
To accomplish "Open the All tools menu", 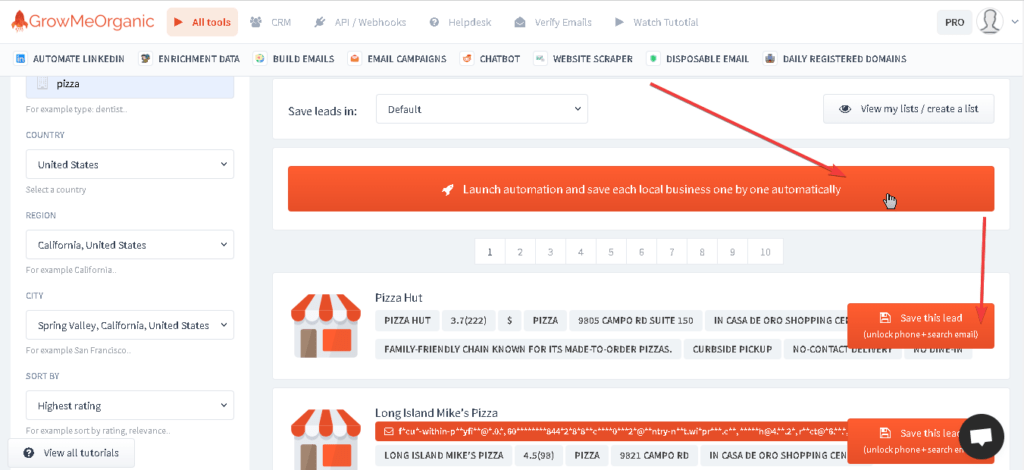I will 202,22.
